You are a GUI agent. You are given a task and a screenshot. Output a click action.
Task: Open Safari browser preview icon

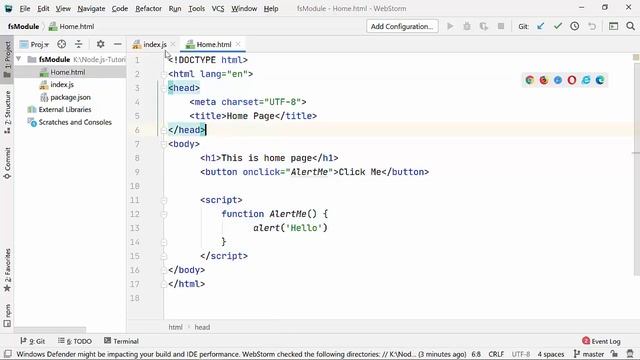[558, 80]
